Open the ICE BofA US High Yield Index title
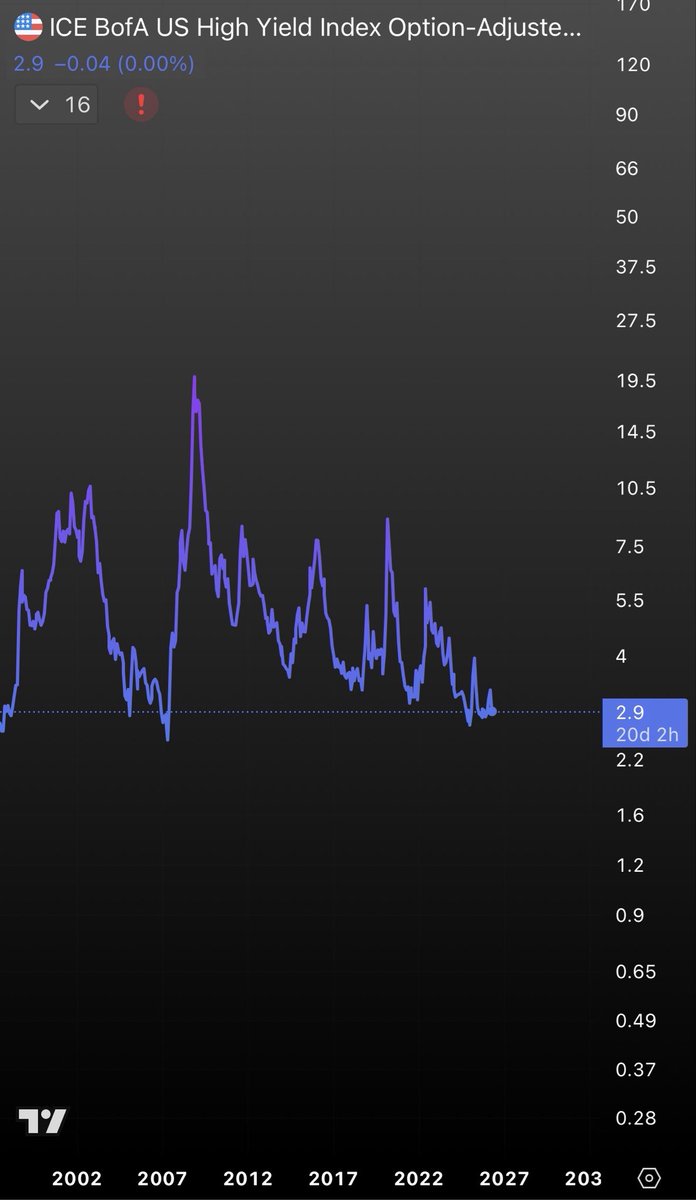This screenshot has width=696, height=1200. click(315, 29)
